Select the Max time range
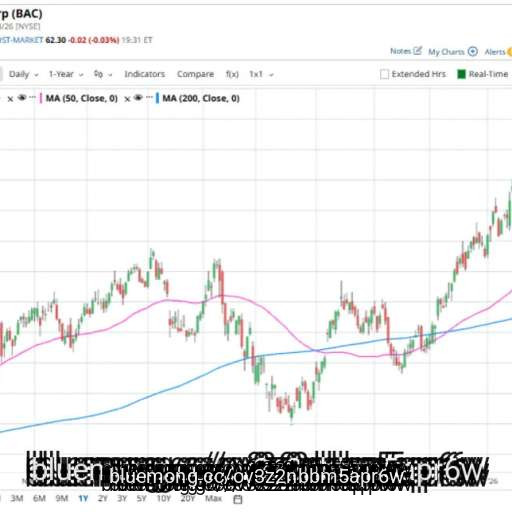The width and height of the screenshot is (512, 512). point(213,498)
